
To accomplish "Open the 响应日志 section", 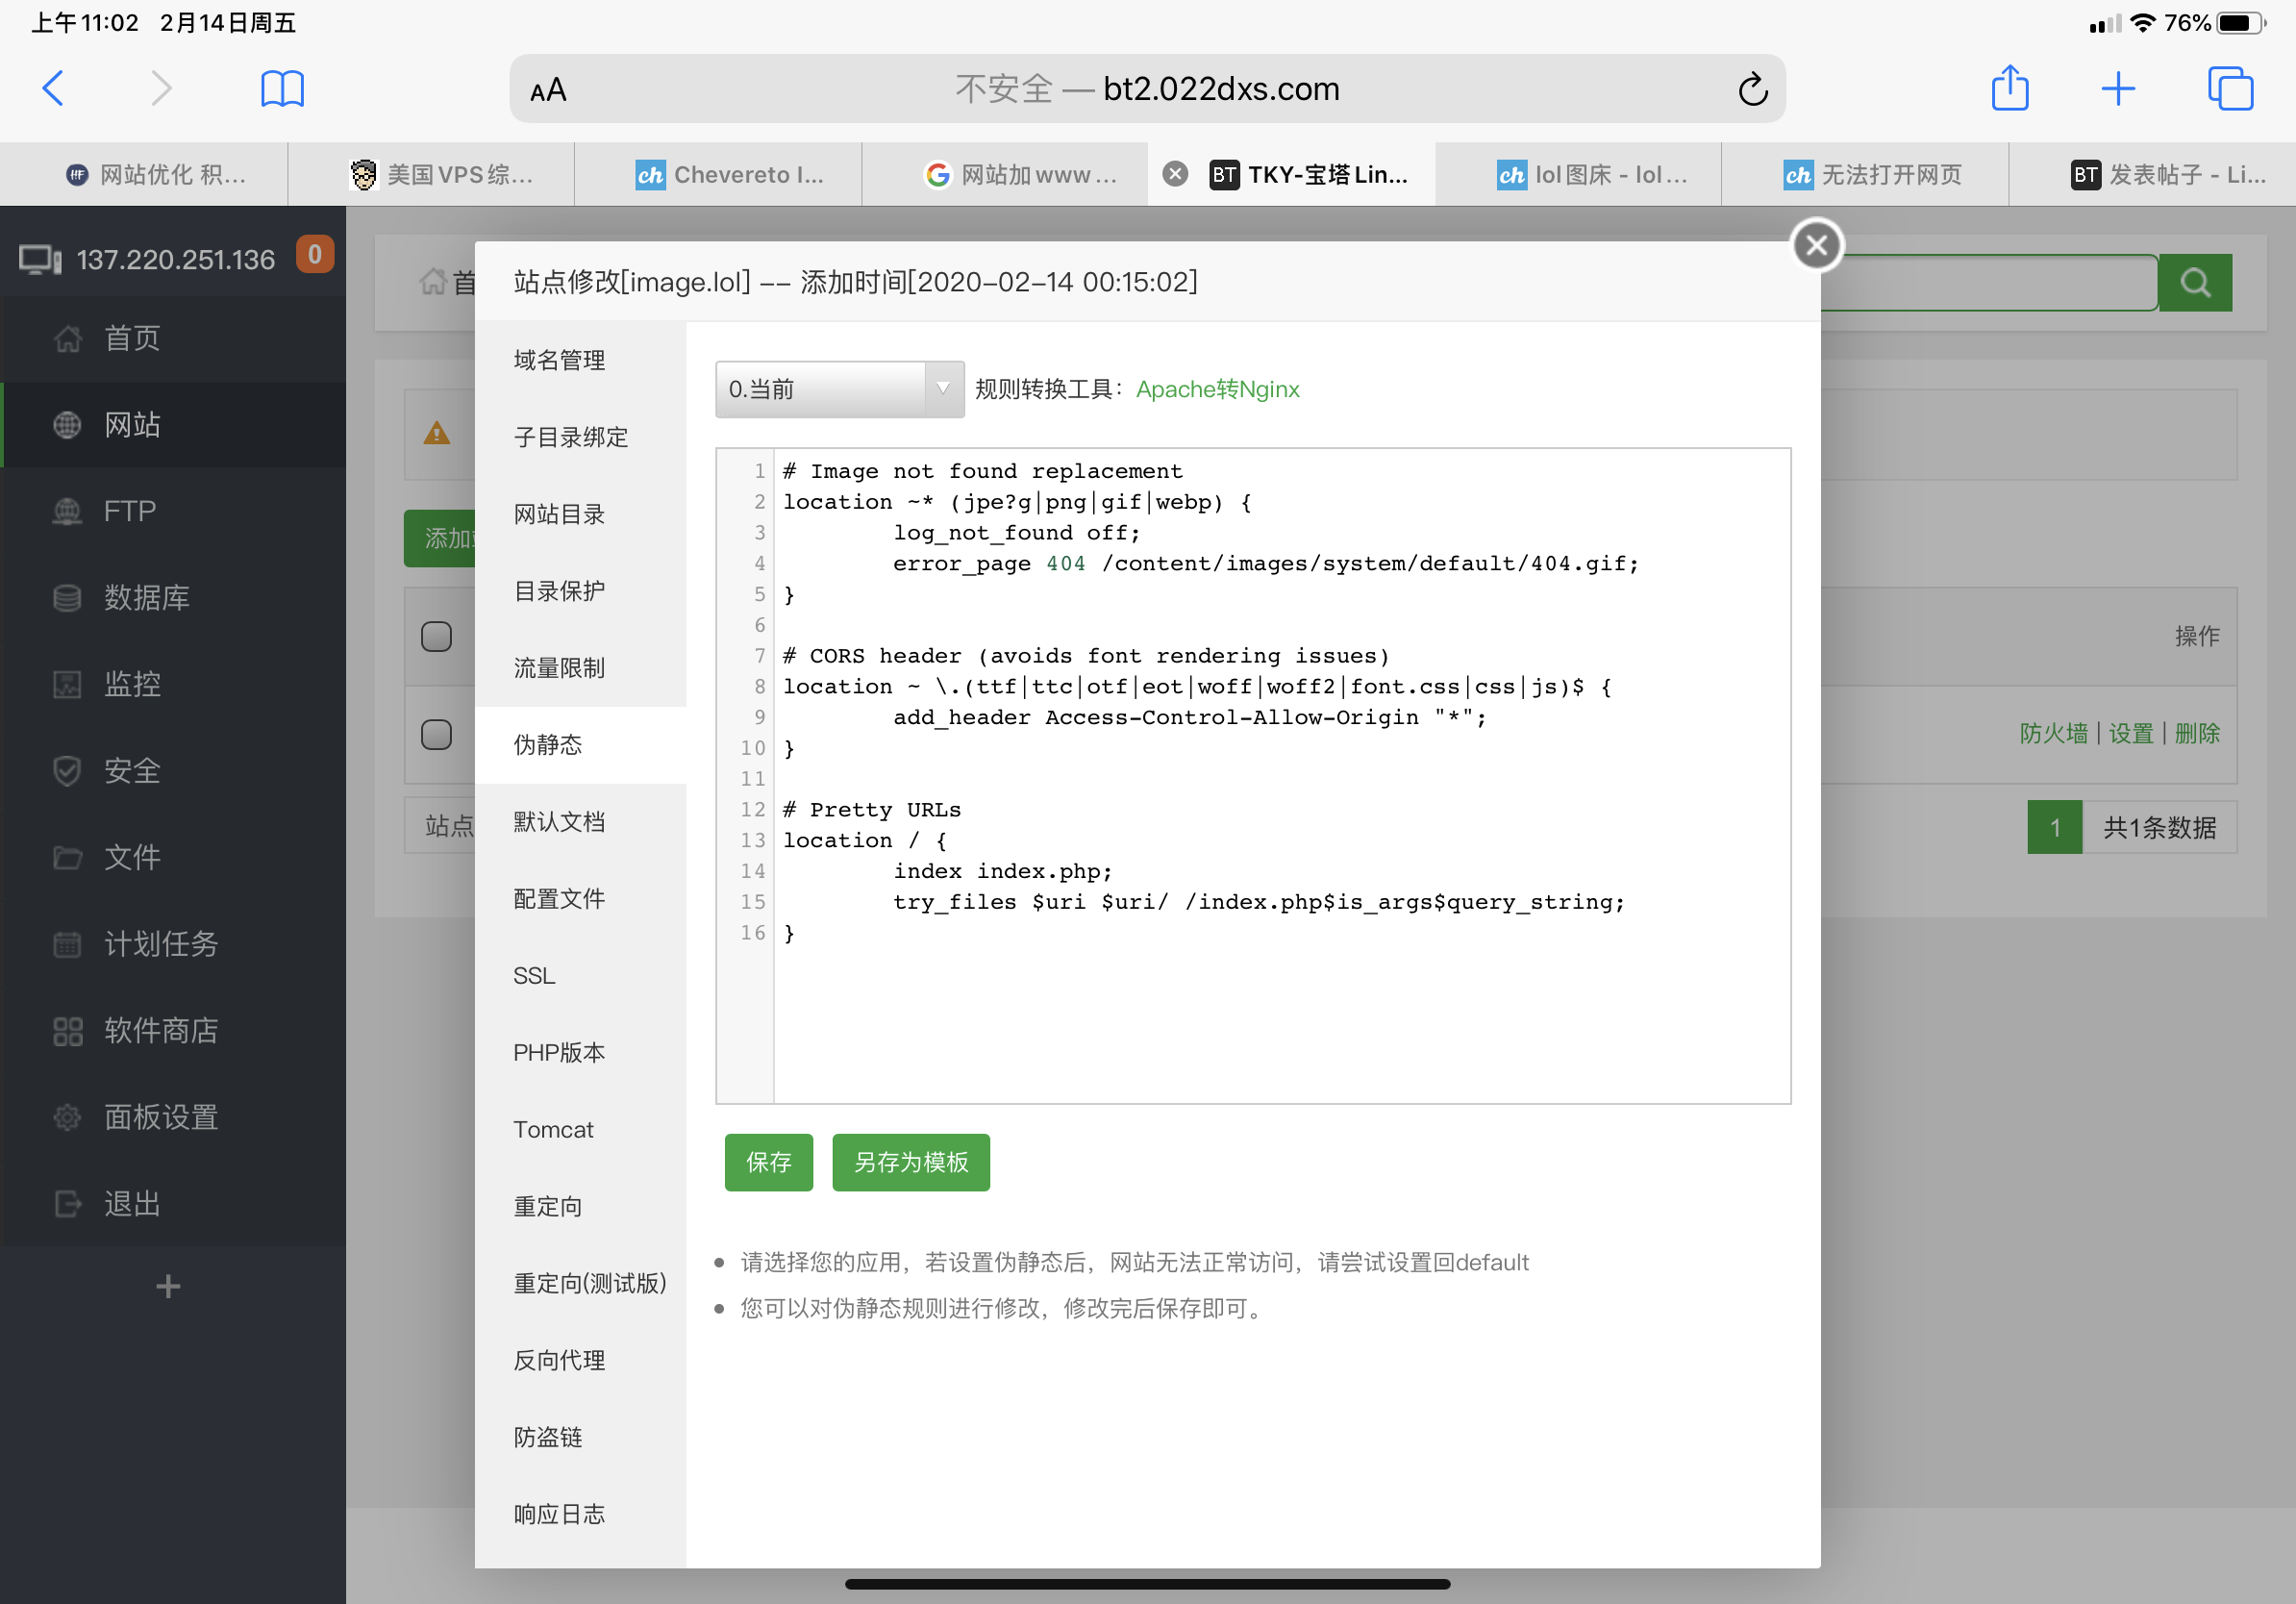I will [x=580, y=1515].
